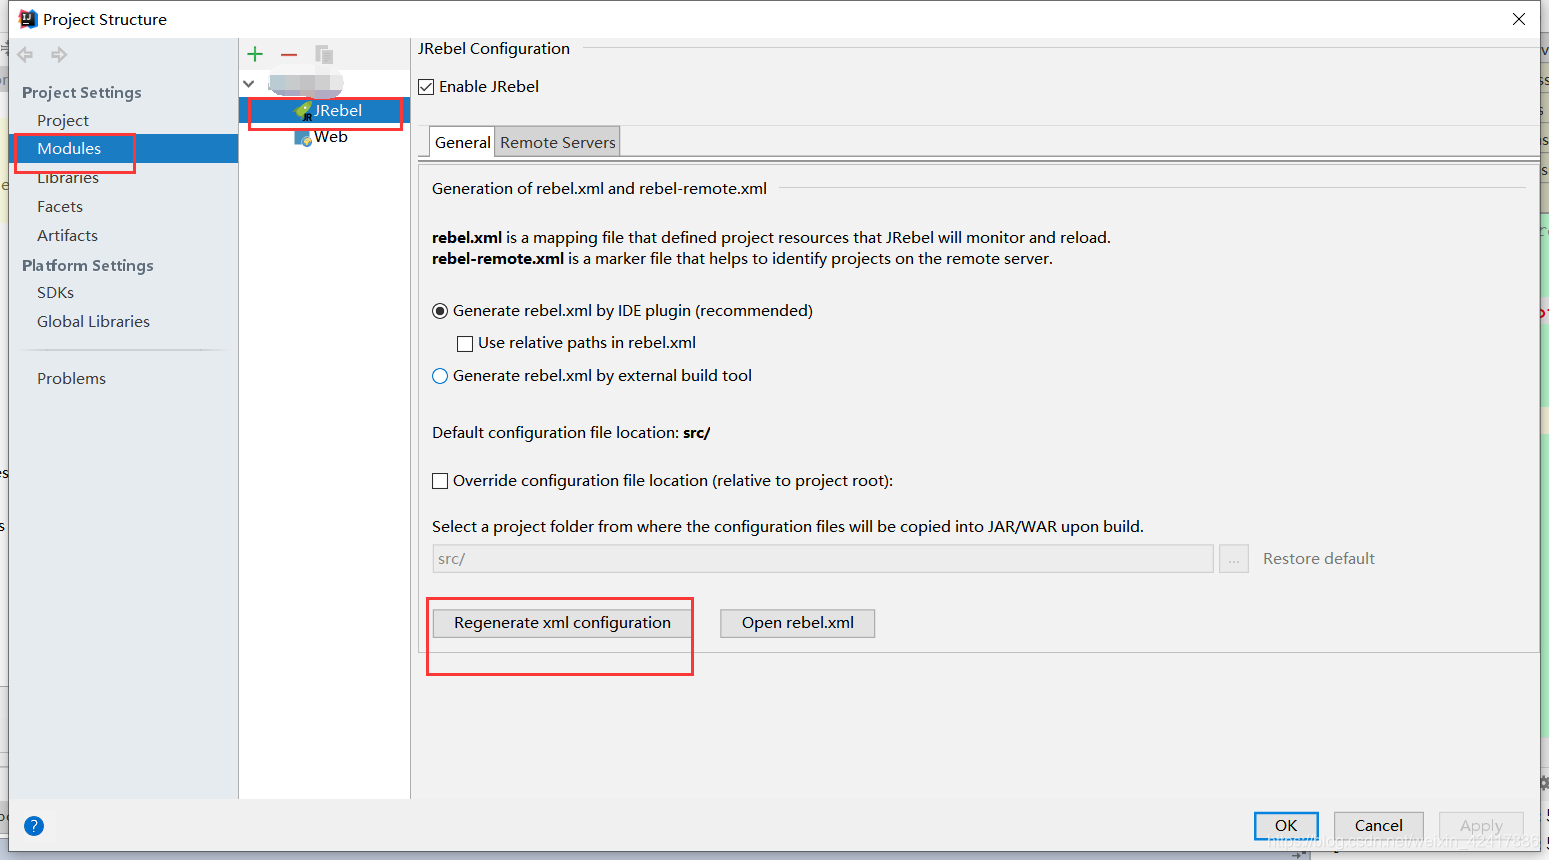The width and height of the screenshot is (1549, 860).
Task: Click the browse folder ellipsis button
Action: (x=1233, y=559)
